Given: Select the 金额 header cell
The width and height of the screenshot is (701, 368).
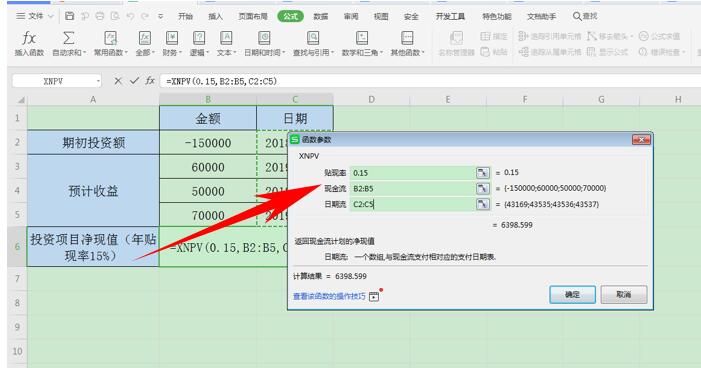Looking at the screenshot, I should pos(208,118).
